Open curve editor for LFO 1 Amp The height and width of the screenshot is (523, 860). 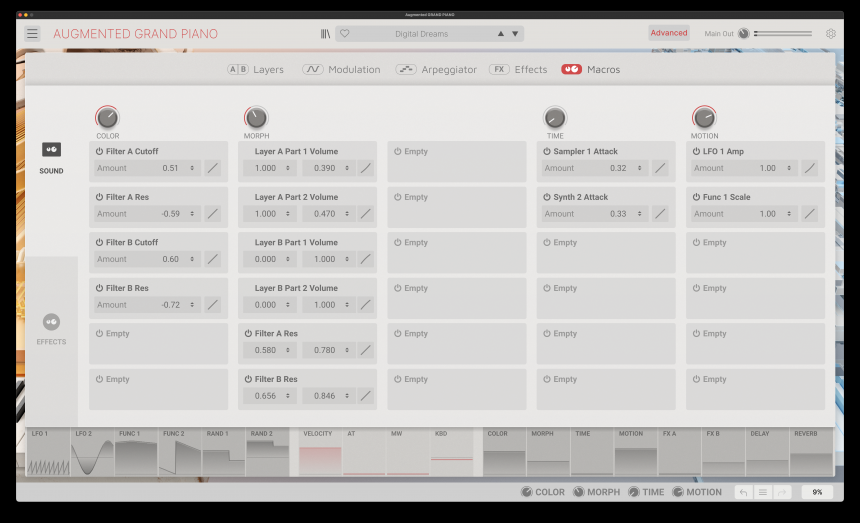point(810,168)
